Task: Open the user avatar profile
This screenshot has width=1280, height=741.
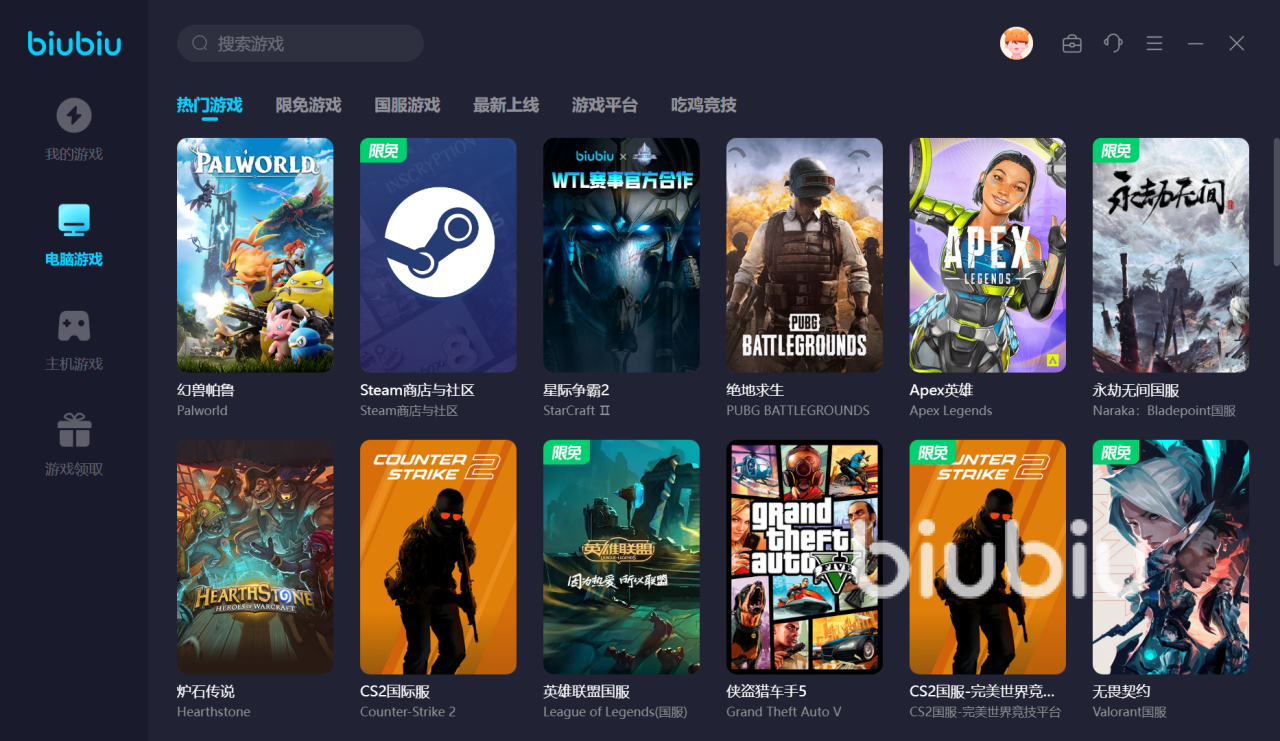Action: (x=1016, y=43)
